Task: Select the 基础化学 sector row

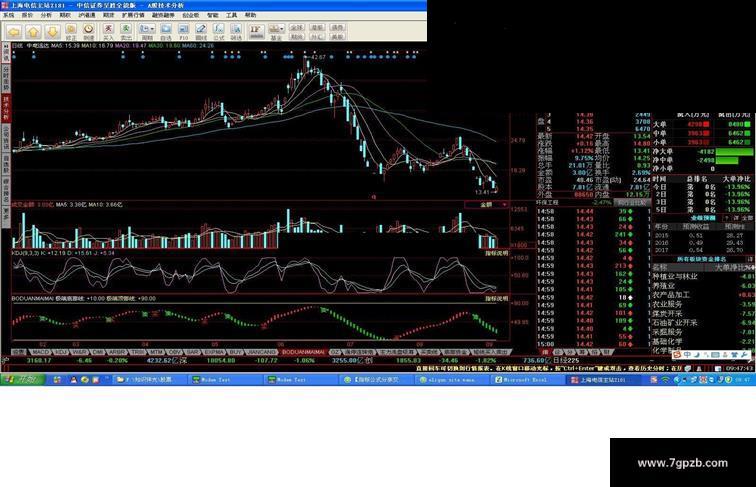Action: click(x=703, y=341)
